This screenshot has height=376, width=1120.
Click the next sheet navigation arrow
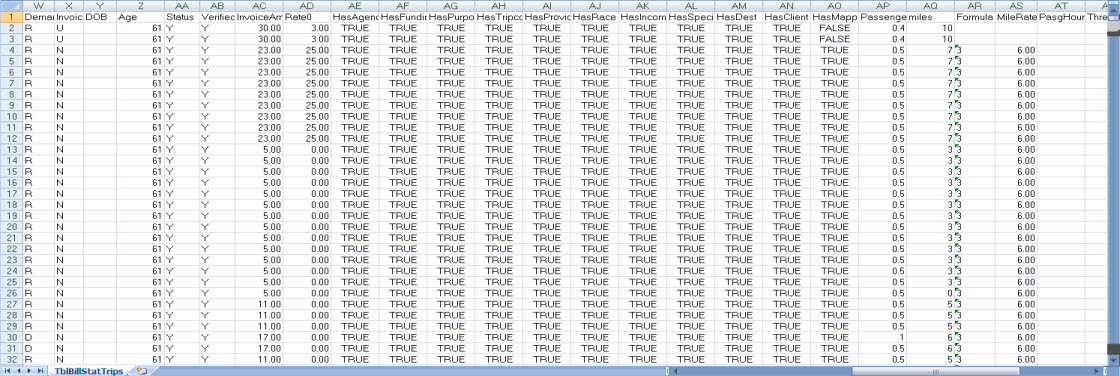(29, 371)
